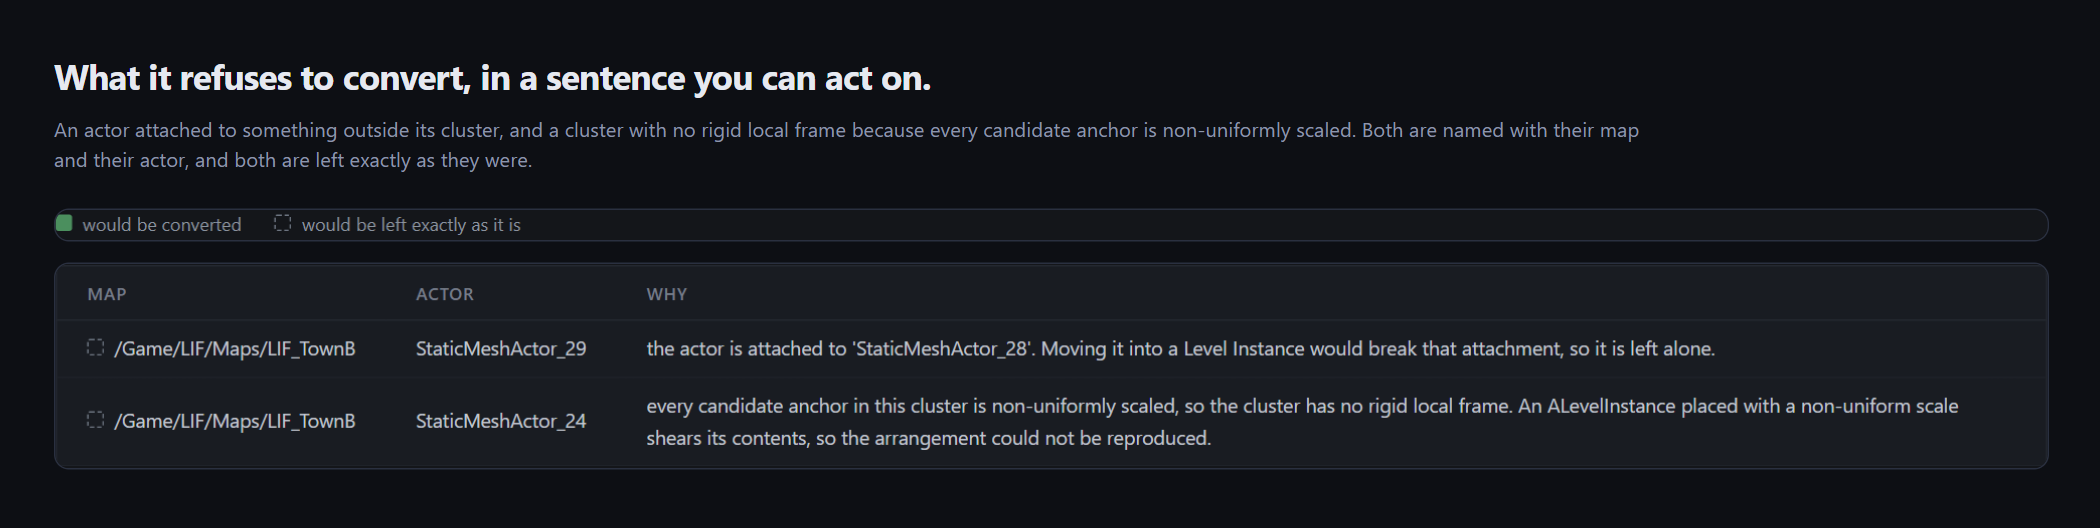
Task: Select the StaticMeshActor_24 actor name
Action: click(x=501, y=421)
